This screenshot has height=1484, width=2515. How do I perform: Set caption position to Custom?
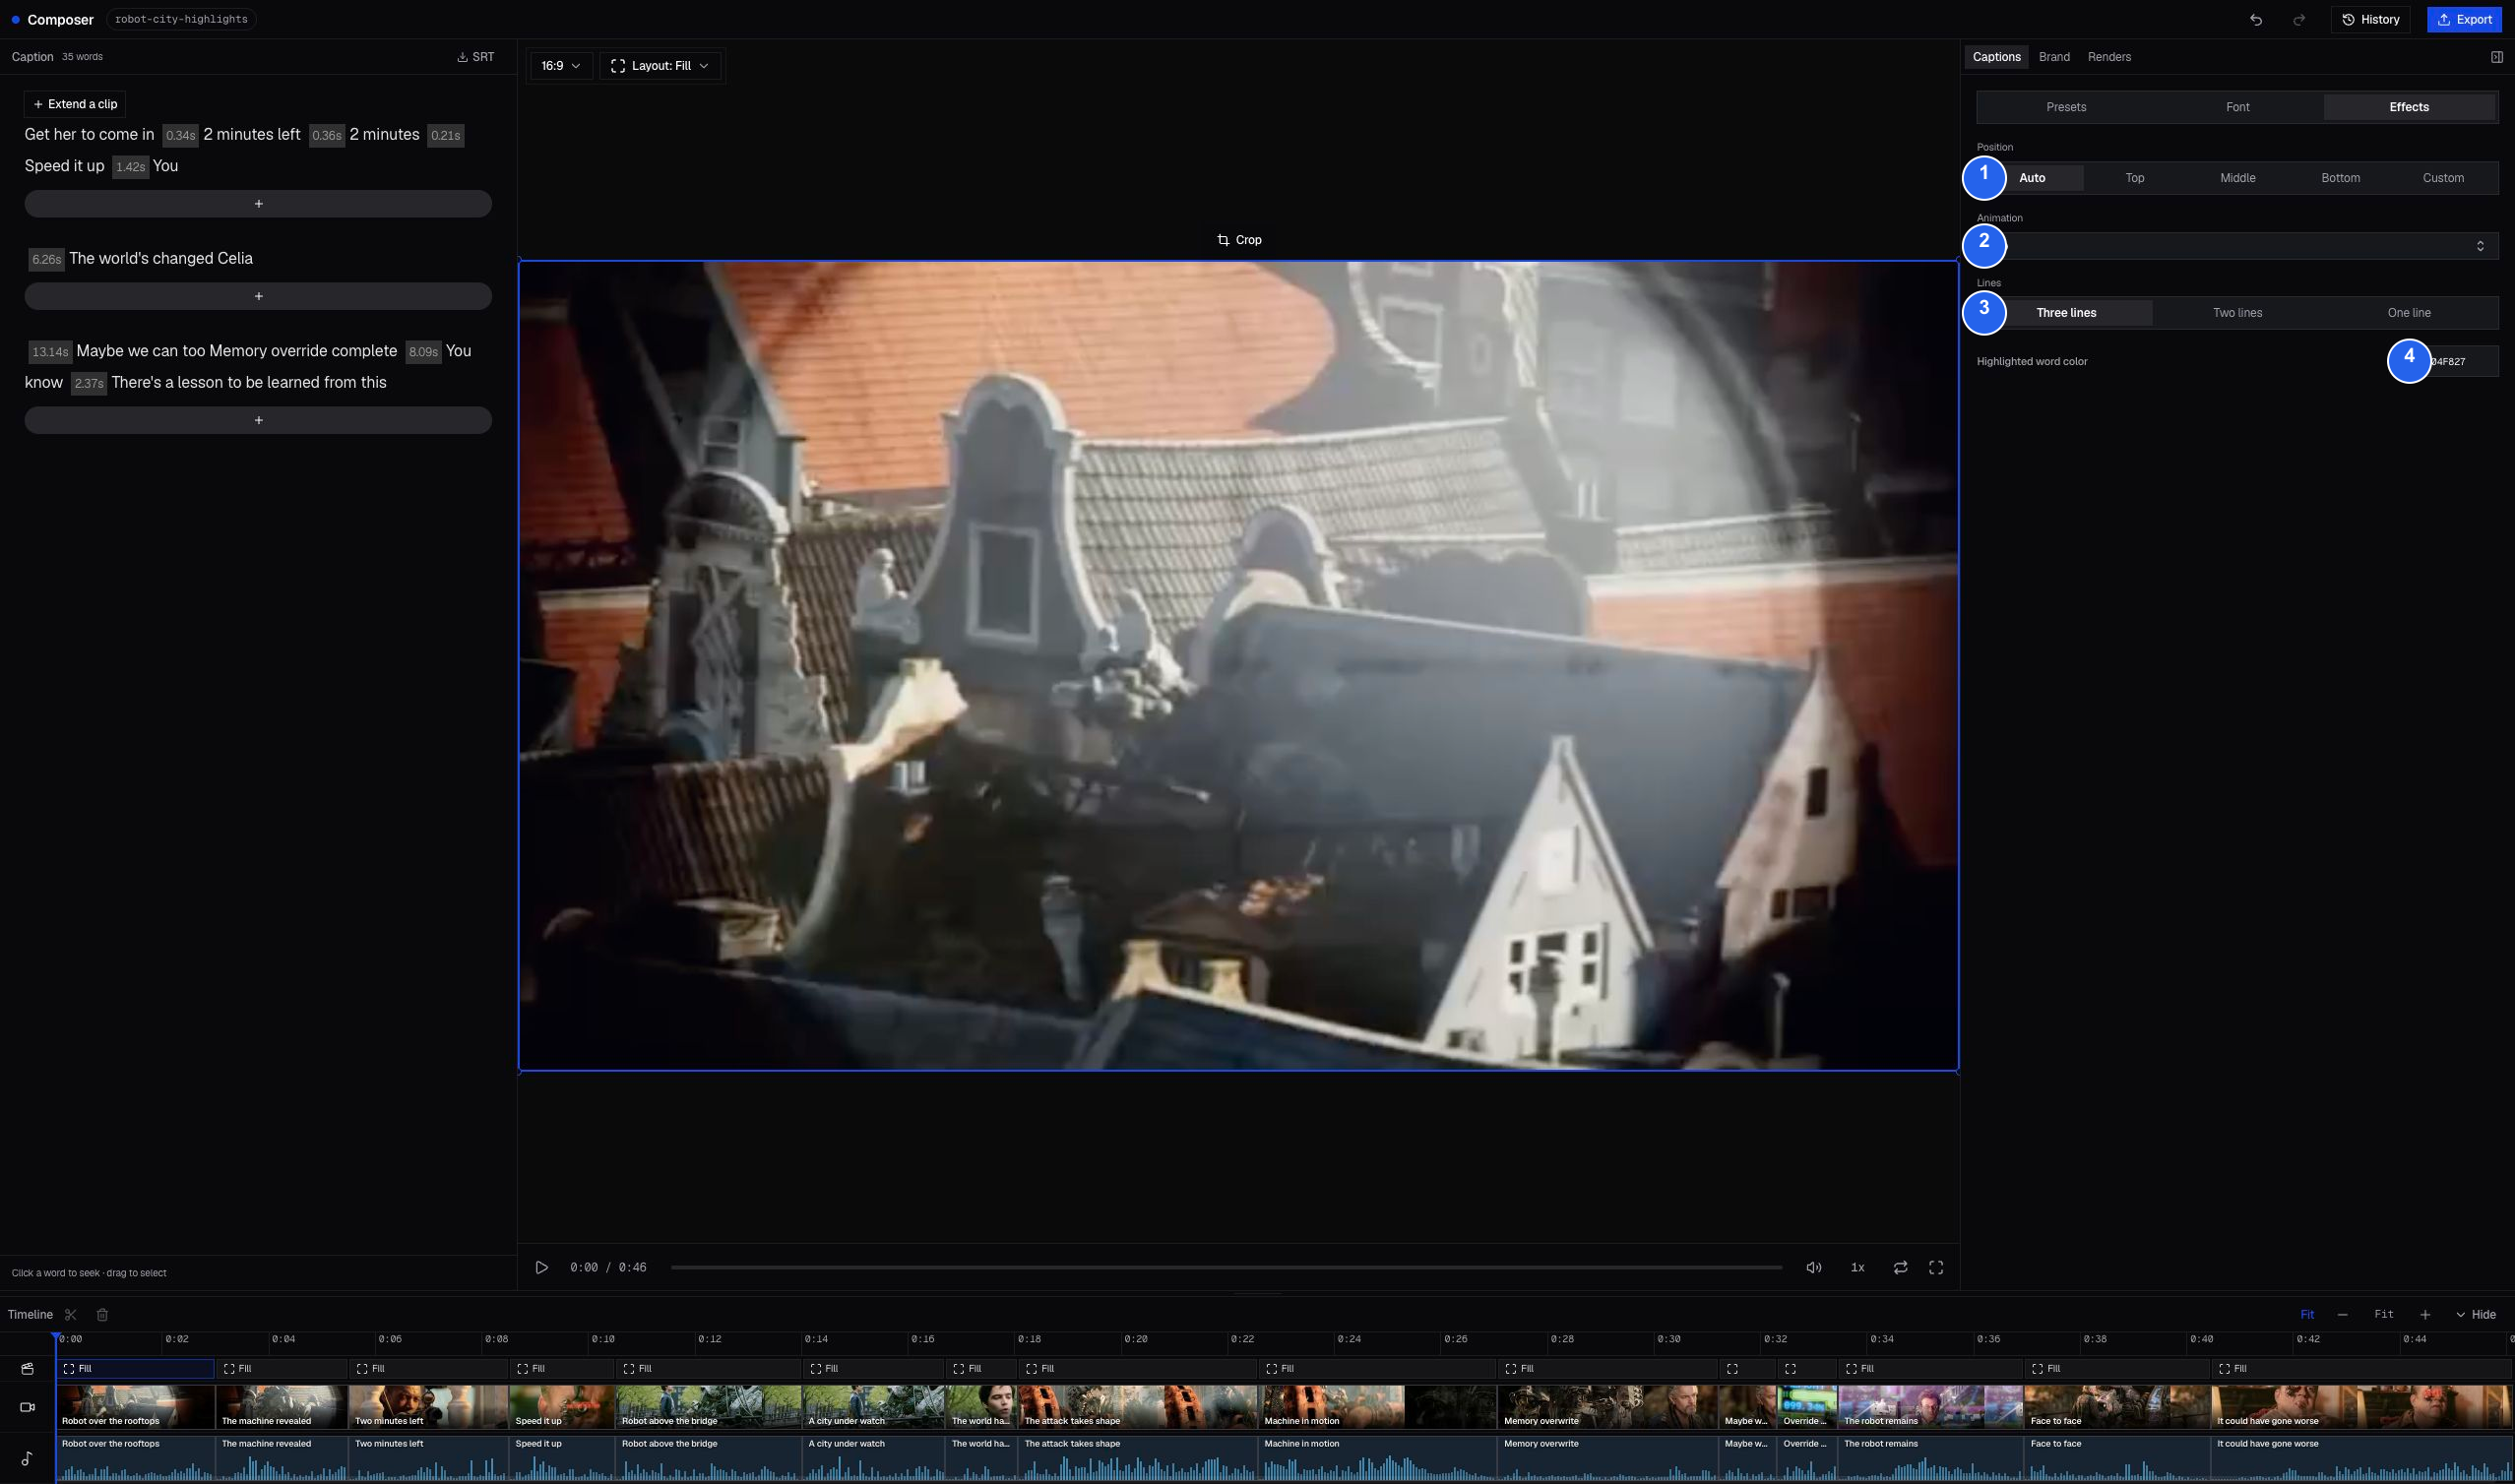[x=2443, y=178]
